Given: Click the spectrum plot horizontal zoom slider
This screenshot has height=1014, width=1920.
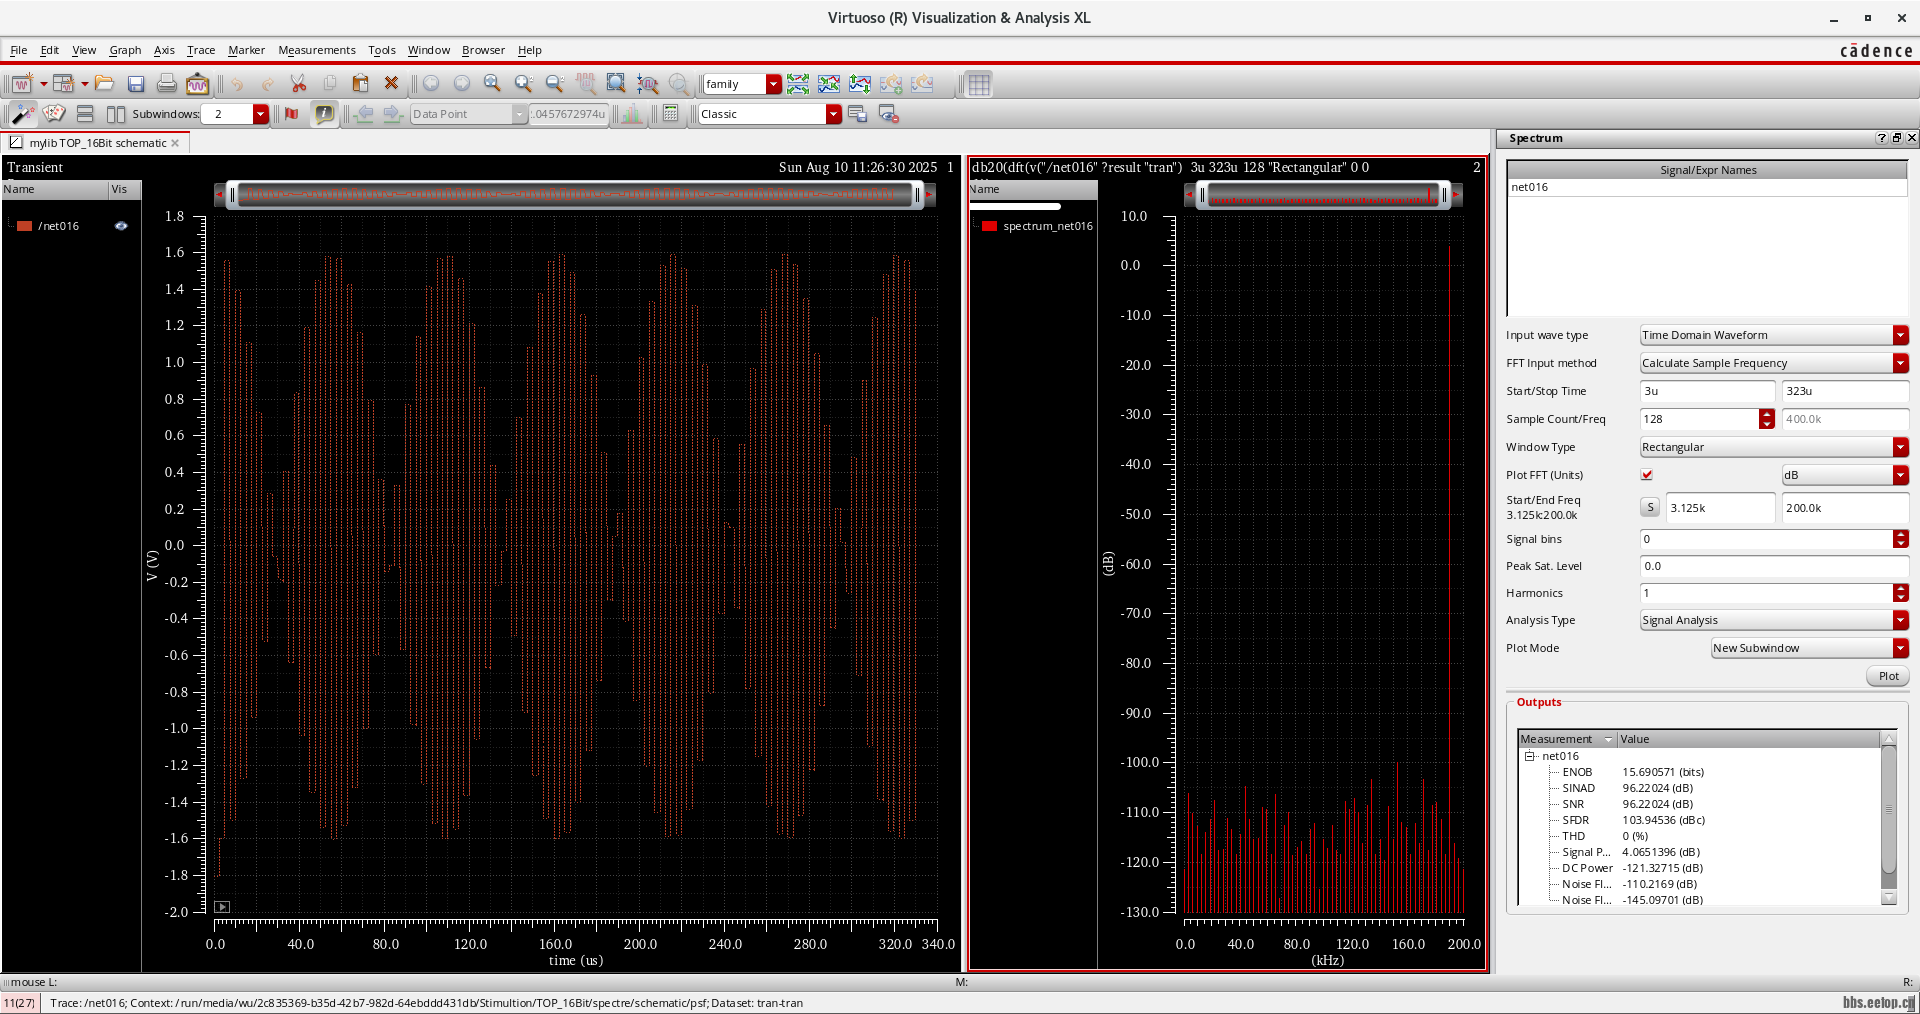Looking at the screenshot, I should pos(1323,195).
